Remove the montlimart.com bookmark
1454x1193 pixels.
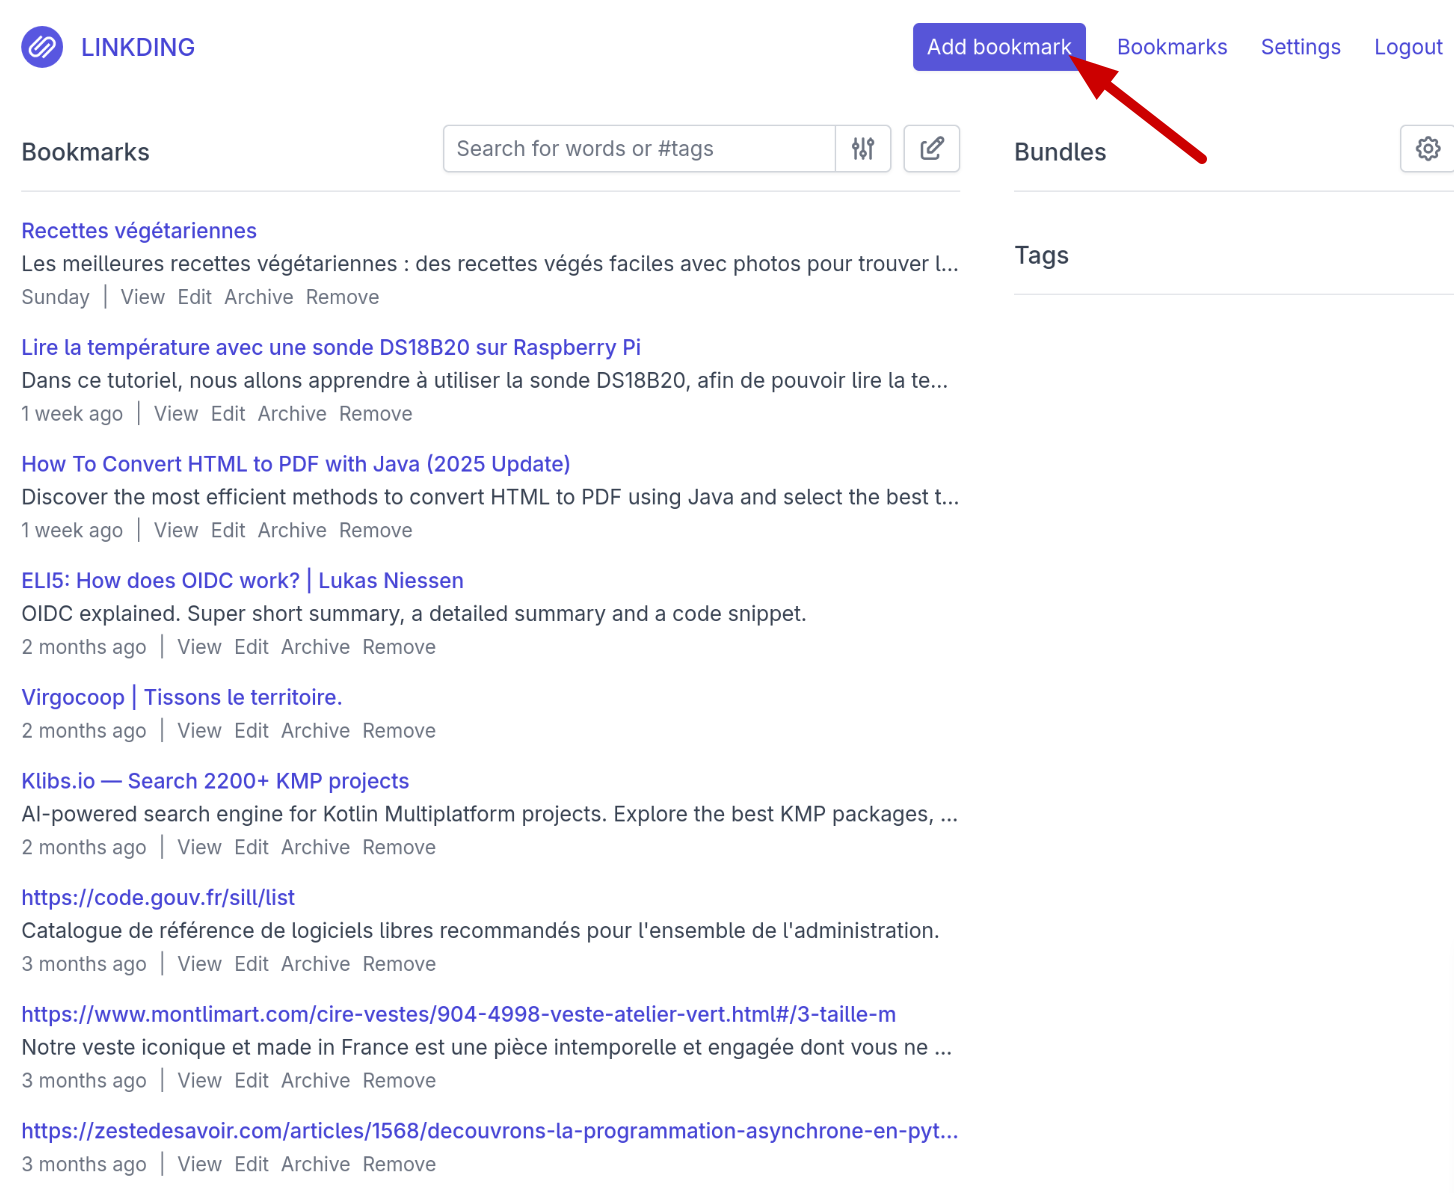click(400, 1081)
